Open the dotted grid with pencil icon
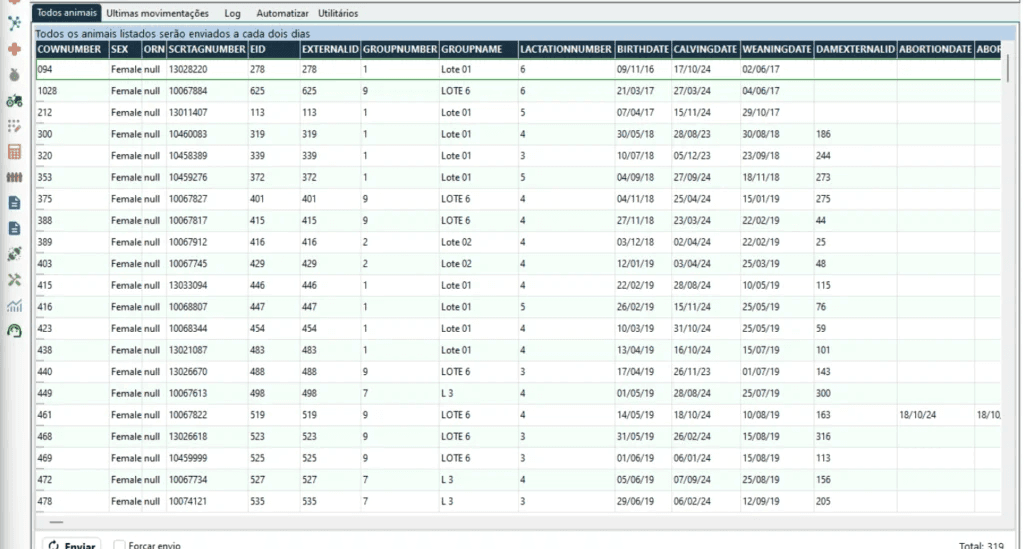Viewport: 1024px width, 549px height. click(x=14, y=126)
